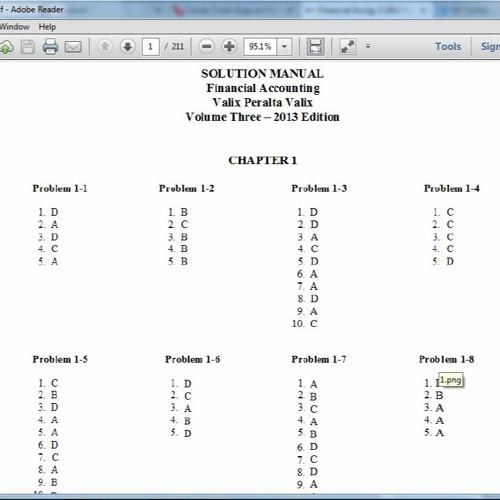Click answer 6. A under Problem 1-3
Image resolution: width=500 pixels, height=500 pixels.
[x=307, y=274]
